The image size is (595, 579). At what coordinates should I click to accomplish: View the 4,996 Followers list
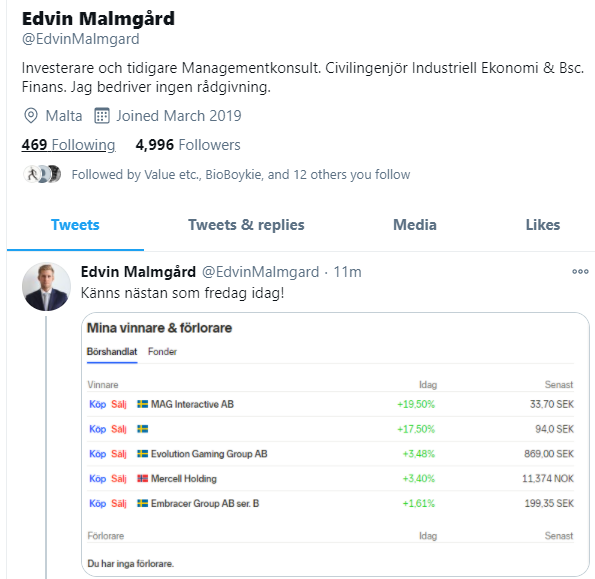tap(188, 145)
